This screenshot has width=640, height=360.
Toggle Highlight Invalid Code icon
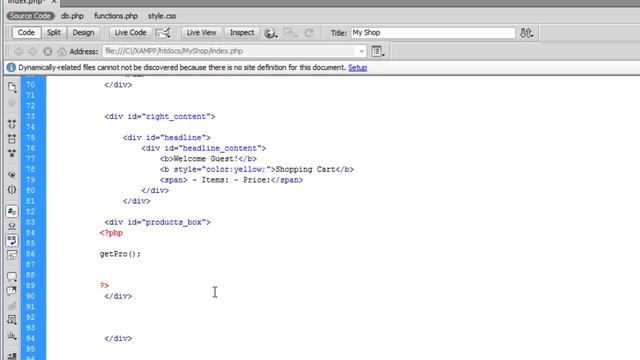point(12,226)
